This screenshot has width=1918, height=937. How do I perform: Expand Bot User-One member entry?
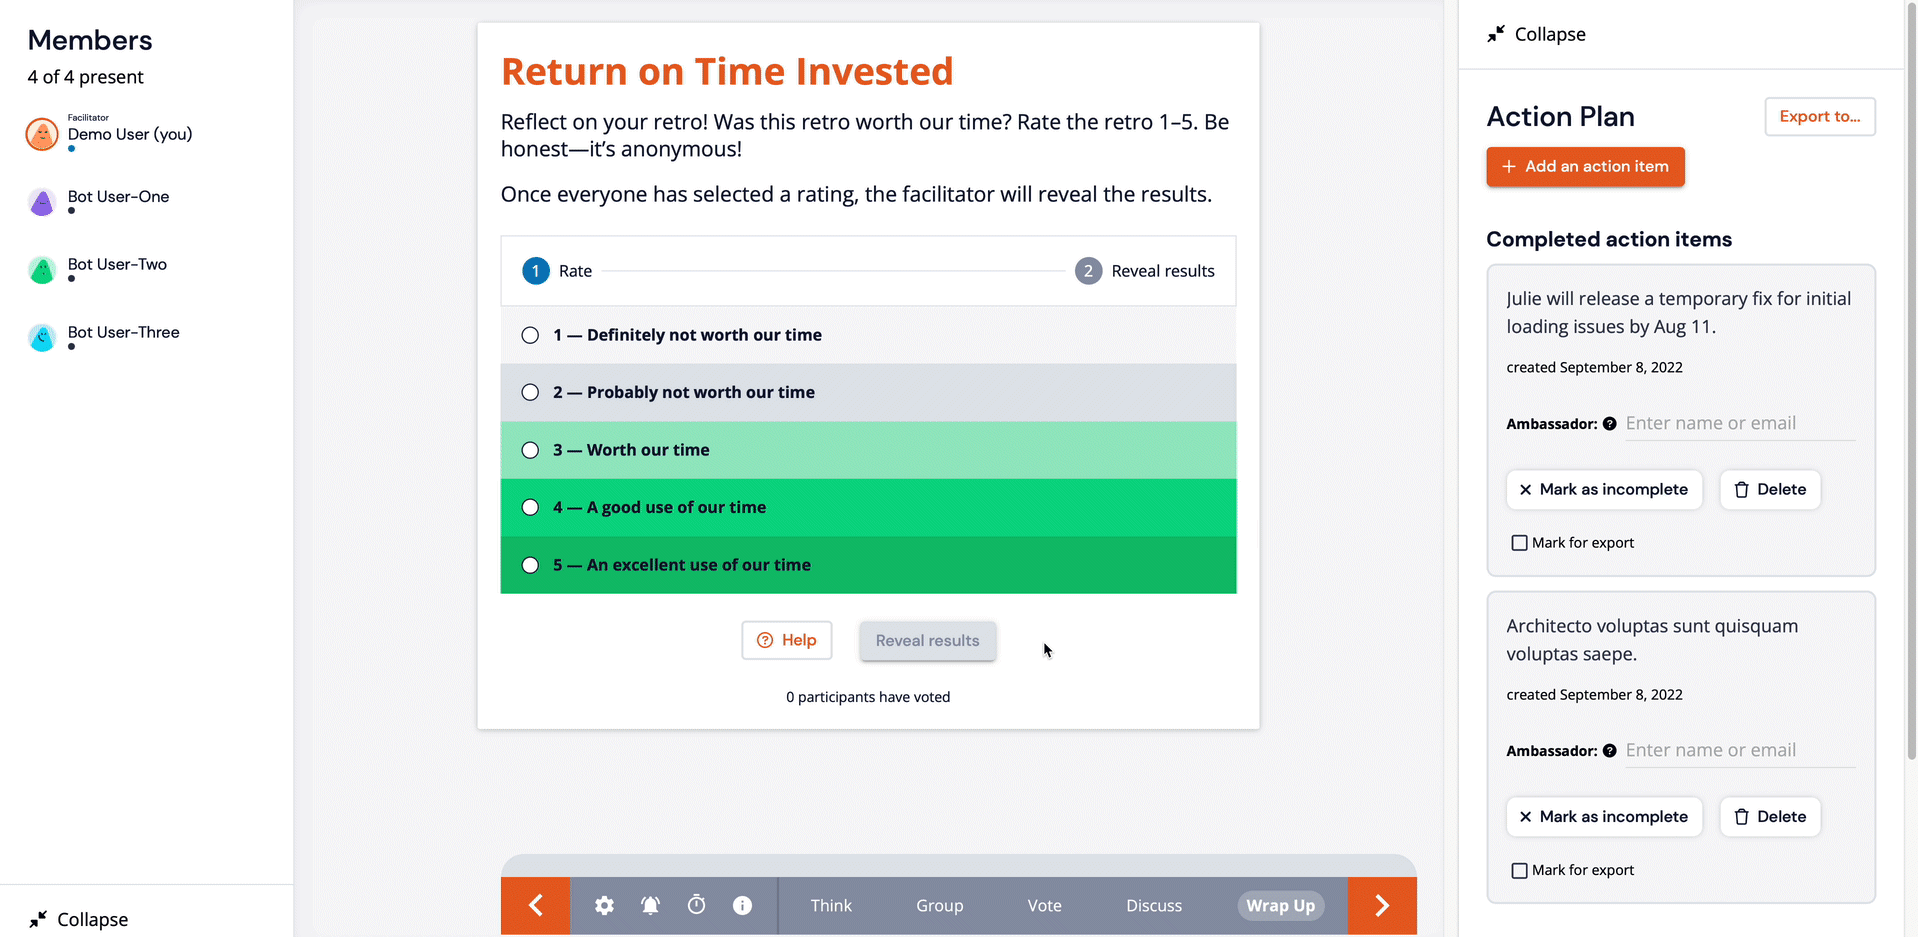118,196
